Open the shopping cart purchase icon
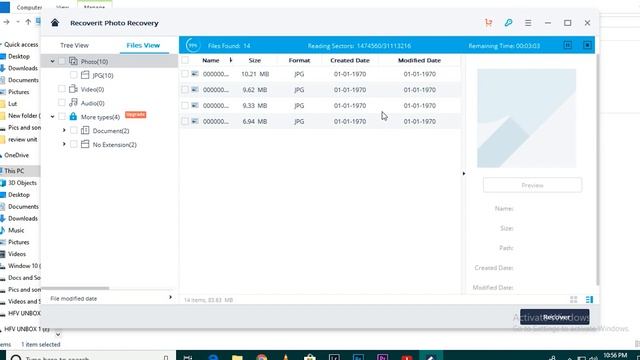This screenshot has width=640, height=360. (488, 23)
